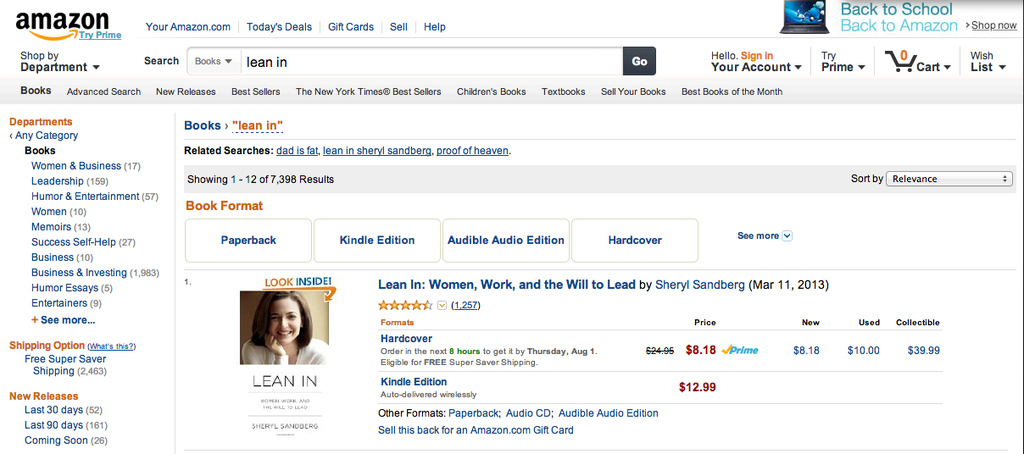Open the 1,257 reviews link
Screen dimensions: 1024x454
click(466, 305)
